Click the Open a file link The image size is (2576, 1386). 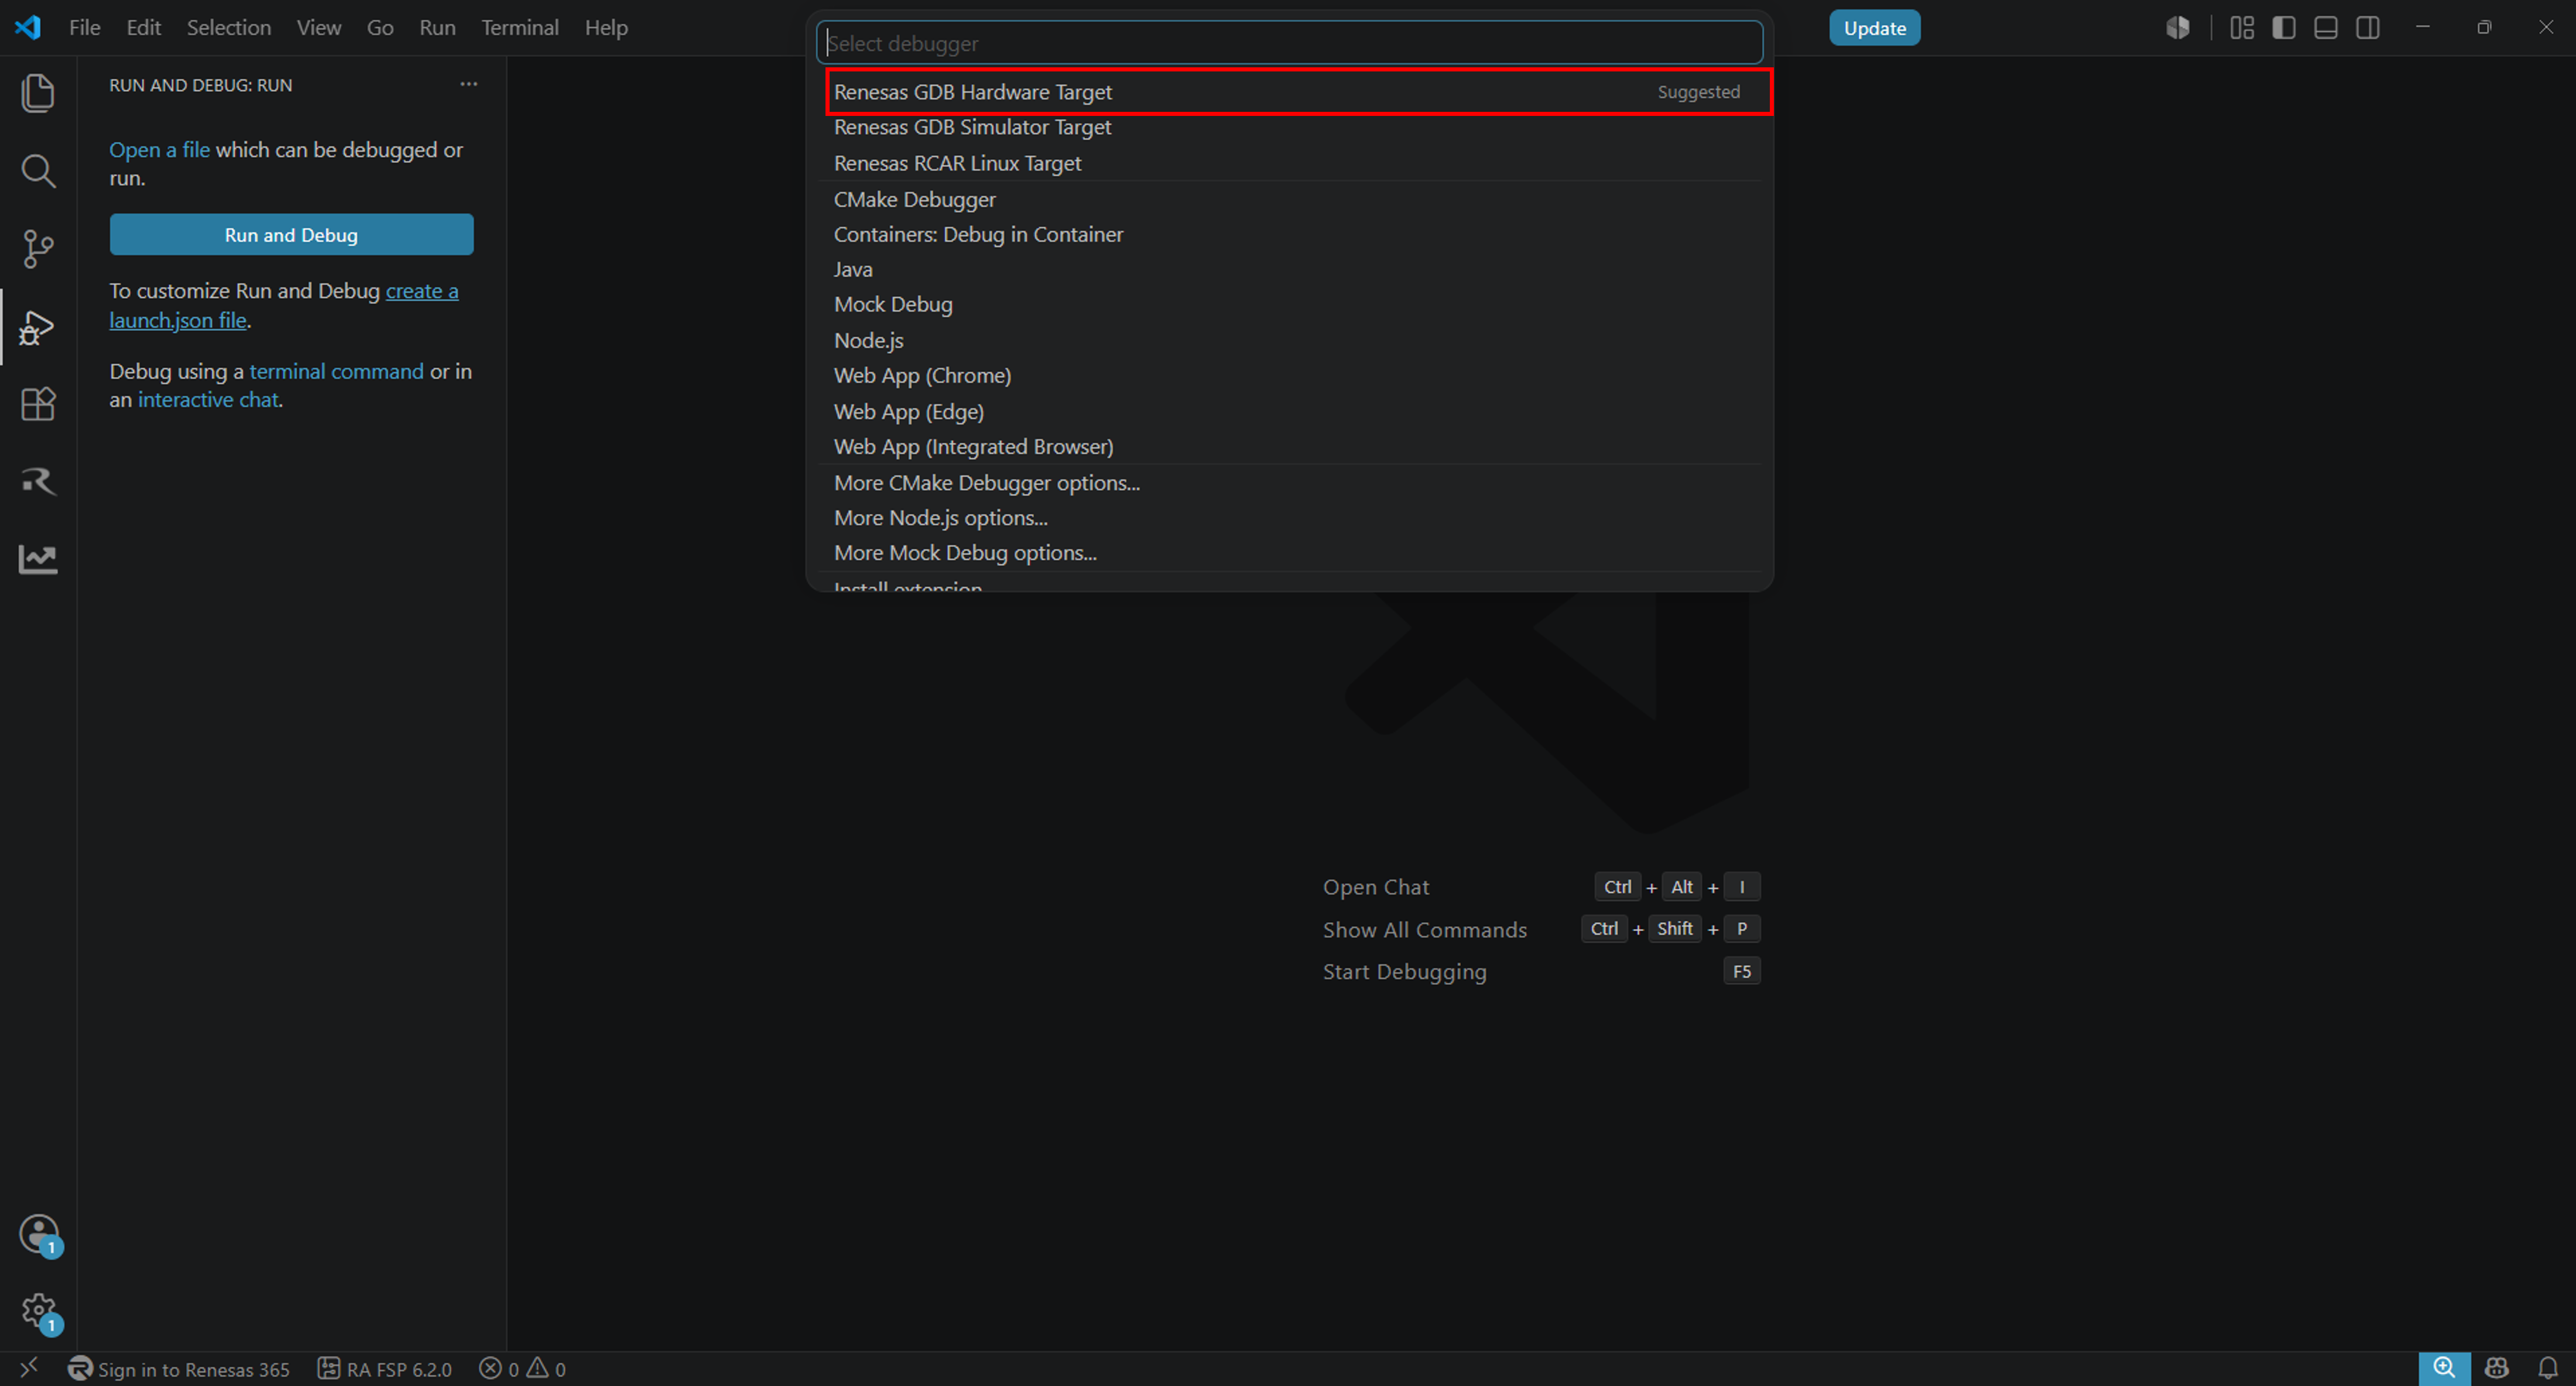pyautogui.click(x=159, y=150)
